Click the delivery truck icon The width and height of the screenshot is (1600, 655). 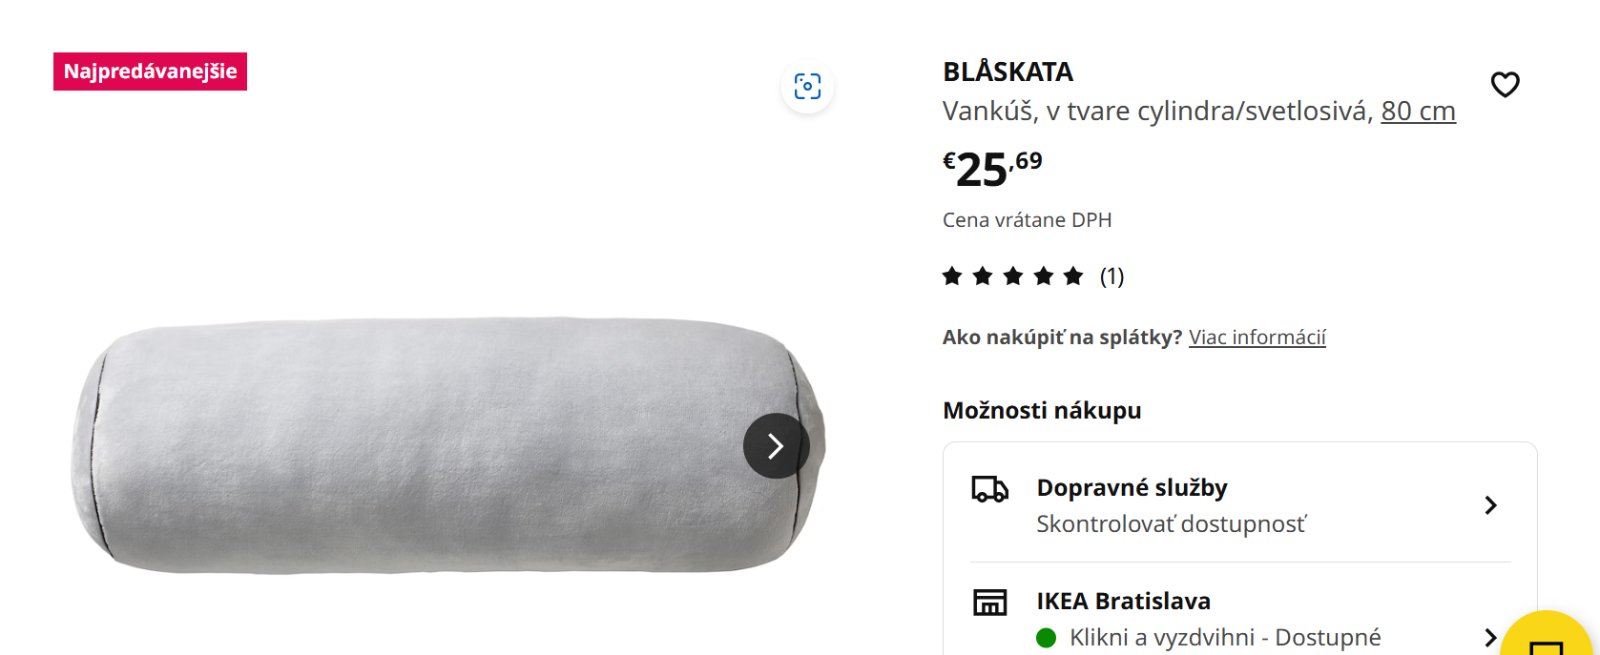[990, 489]
